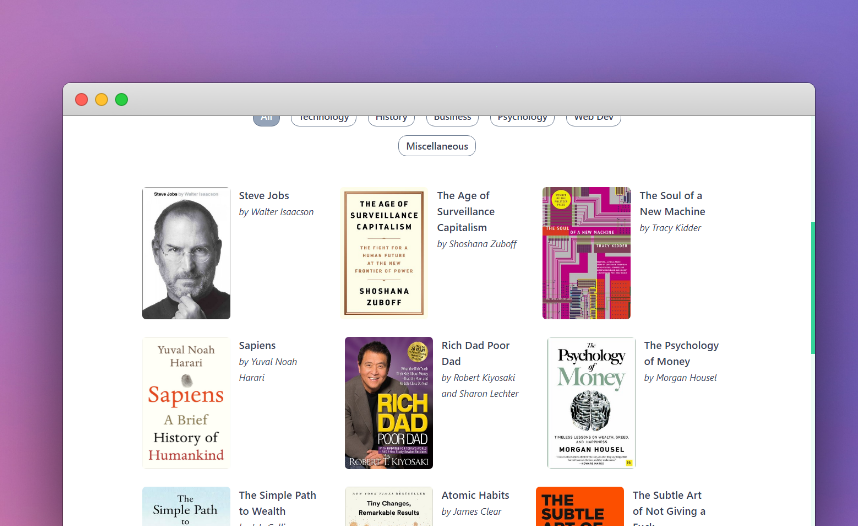858x526 pixels.
Task: Click The Psychology of Money title
Action: [x=681, y=354]
